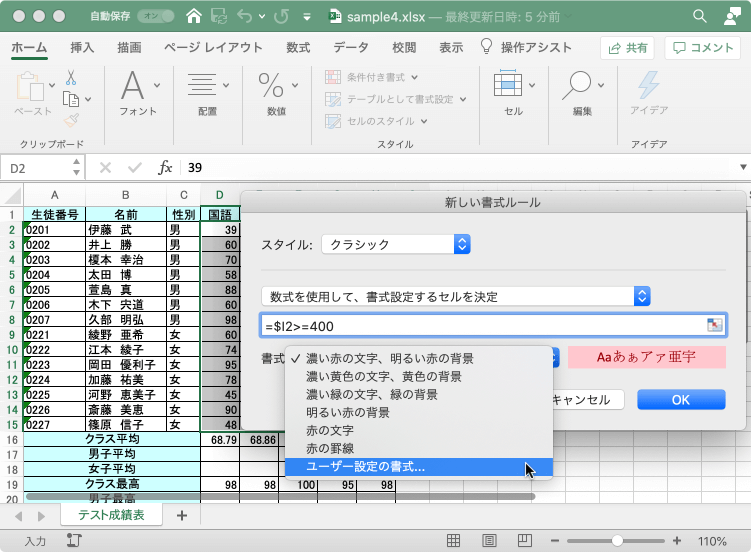Switch to the Page Layout (ページ レイアウト) tab
The height and width of the screenshot is (552, 751).
tap(213, 47)
